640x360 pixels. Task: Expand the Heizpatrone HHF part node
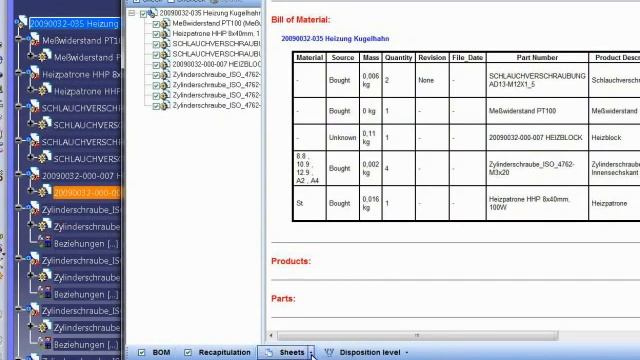31,89
